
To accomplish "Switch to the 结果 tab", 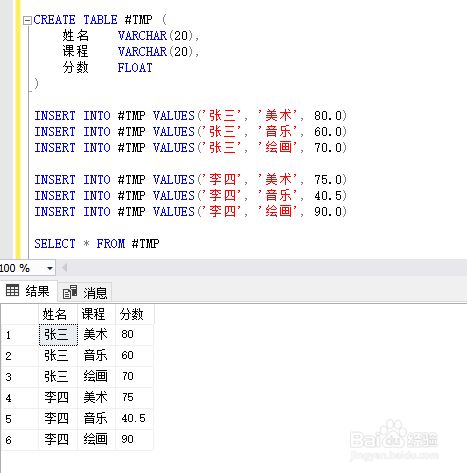I will coord(28,291).
